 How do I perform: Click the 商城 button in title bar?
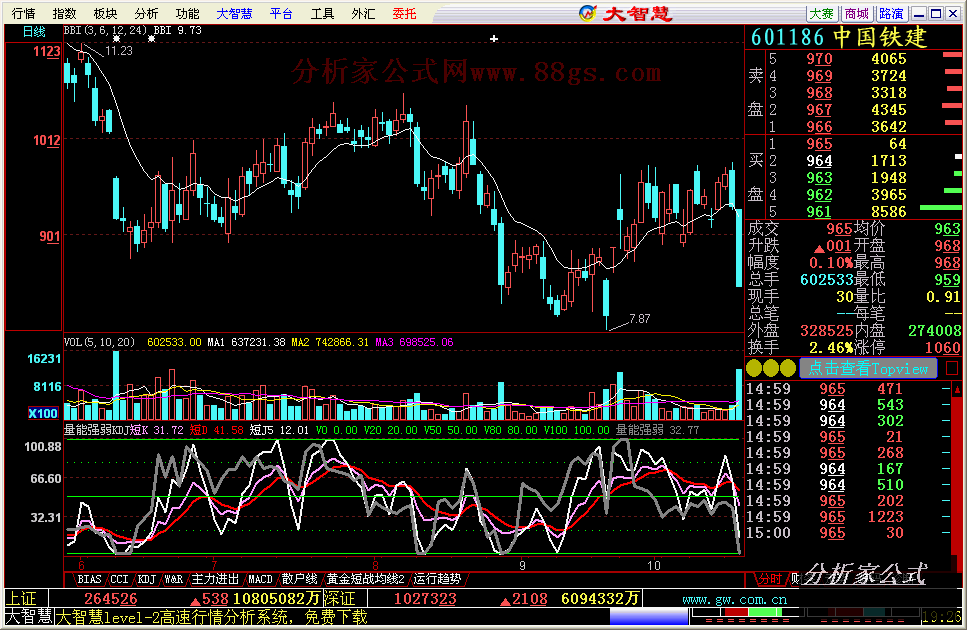tap(857, 14)
